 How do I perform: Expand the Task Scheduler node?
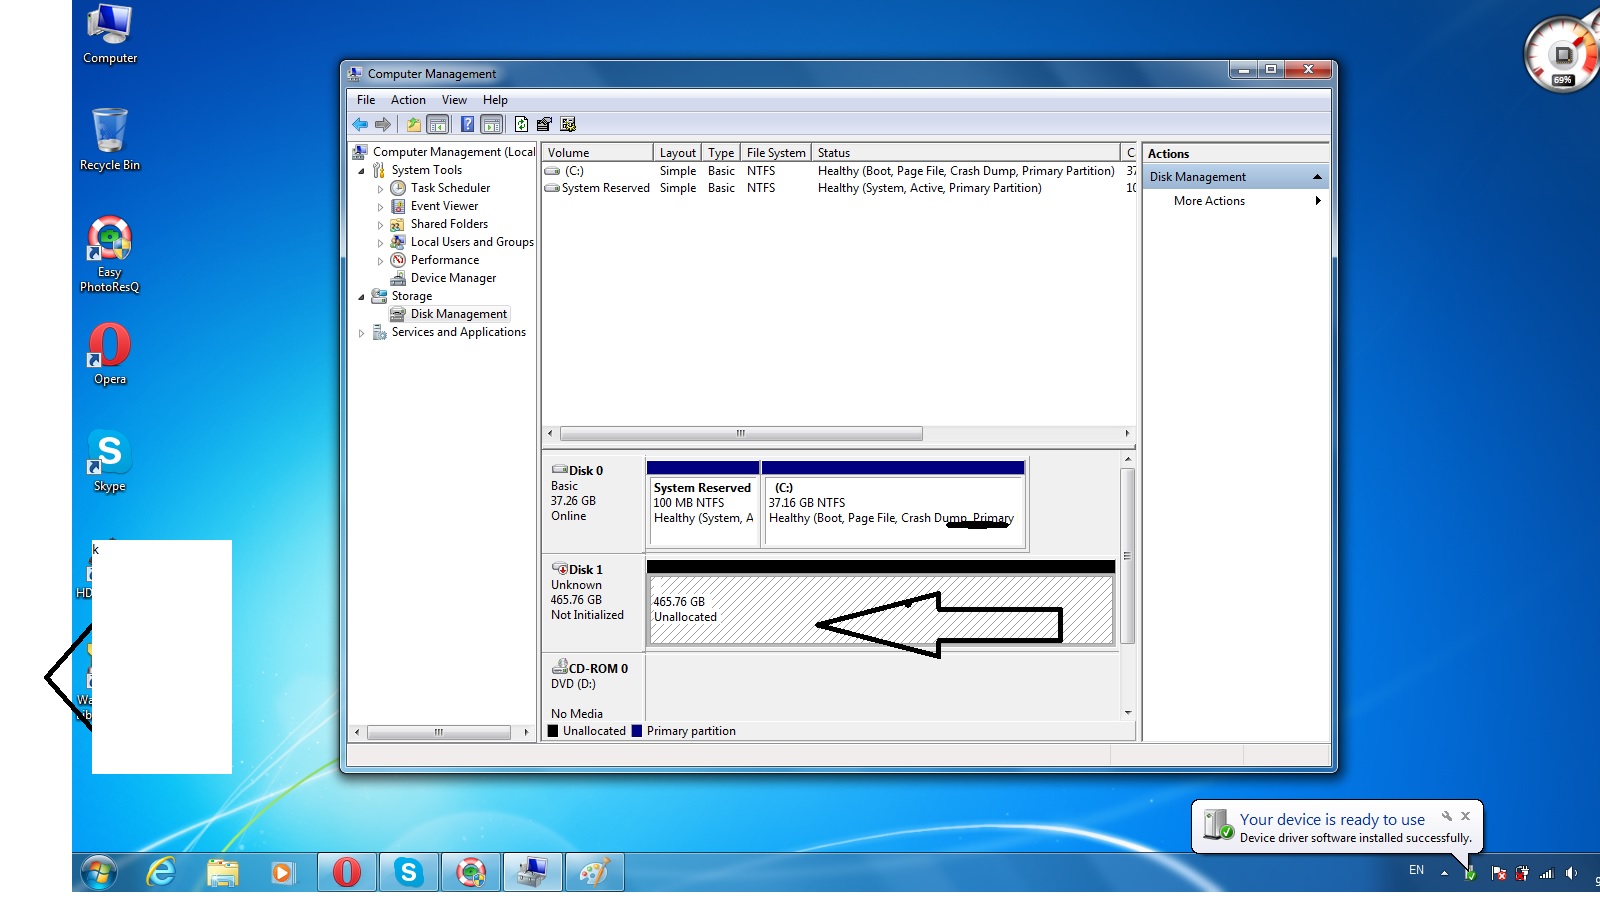(x=380, y=189)
